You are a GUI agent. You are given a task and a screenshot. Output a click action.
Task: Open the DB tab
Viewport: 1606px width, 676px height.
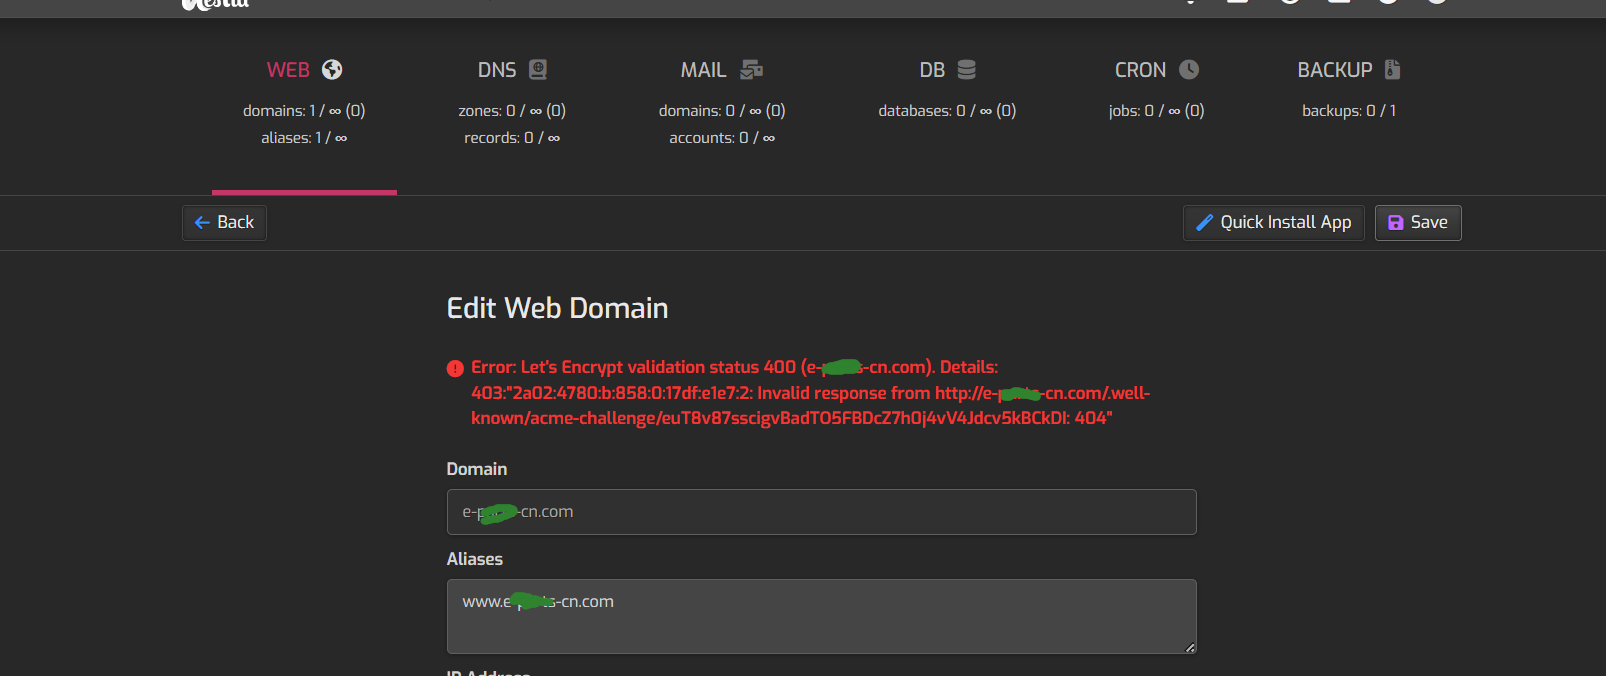click(947, 70)
